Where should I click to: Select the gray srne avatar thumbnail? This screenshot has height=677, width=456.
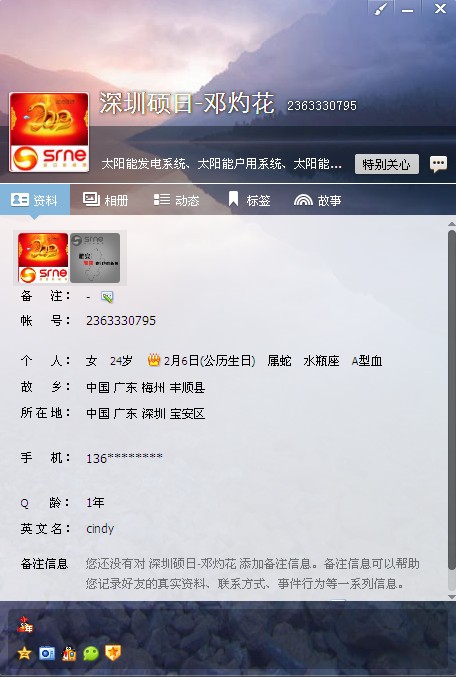(95, 258)
